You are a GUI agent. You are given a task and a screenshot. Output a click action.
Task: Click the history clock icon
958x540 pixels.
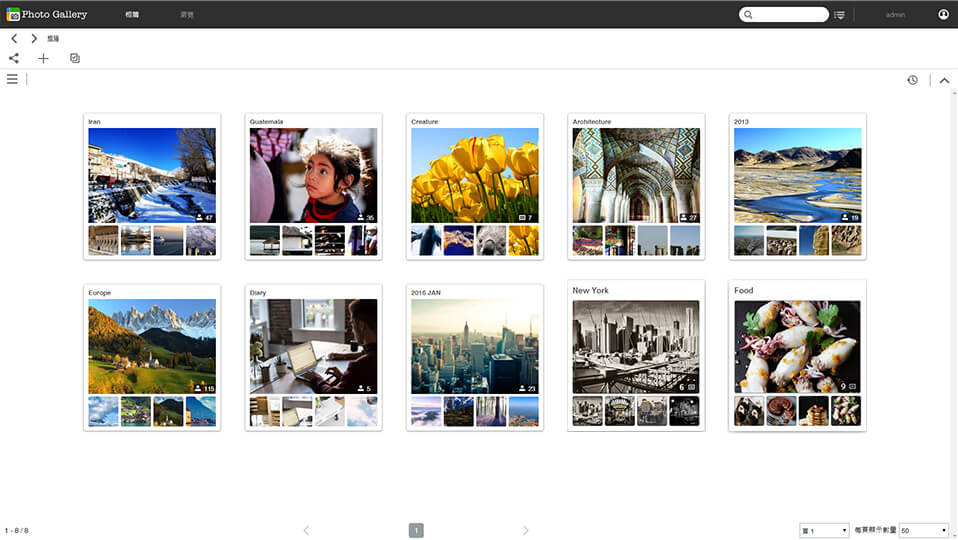pos(912,80)
